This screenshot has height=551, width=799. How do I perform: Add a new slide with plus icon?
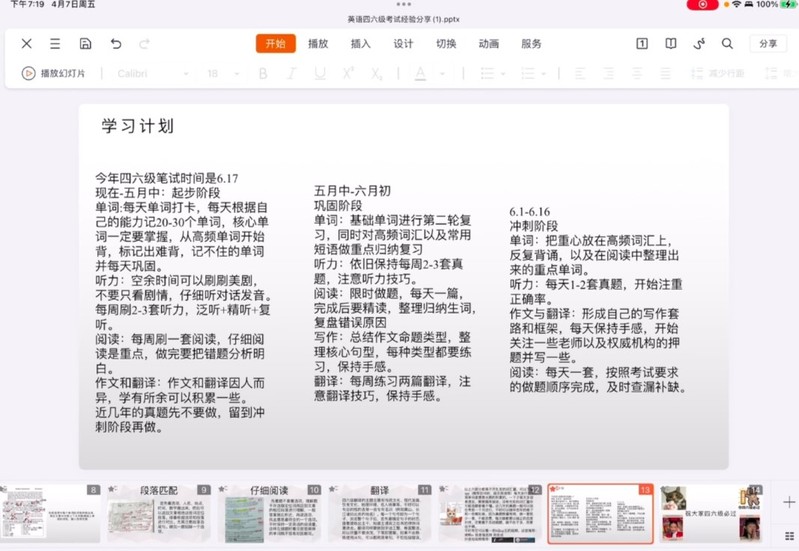pyautogui.click(x=789, y=502)
